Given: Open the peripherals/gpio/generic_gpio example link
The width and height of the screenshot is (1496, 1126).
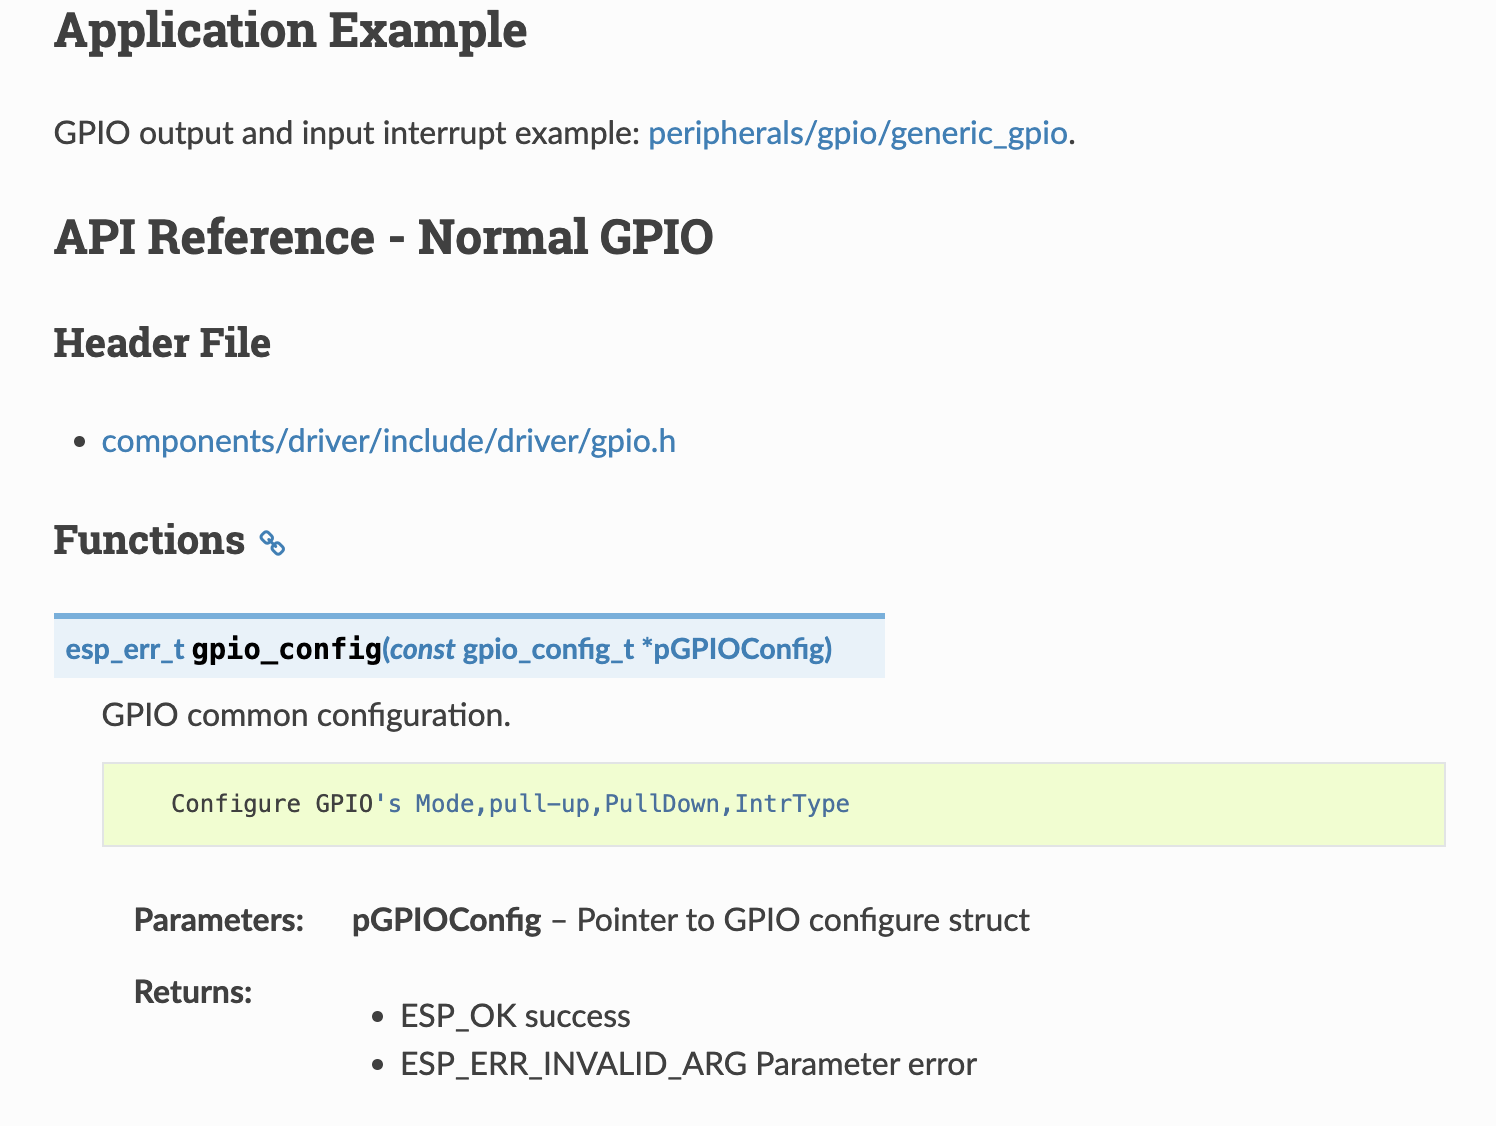Looking at the screenshot, I should 857,133.
